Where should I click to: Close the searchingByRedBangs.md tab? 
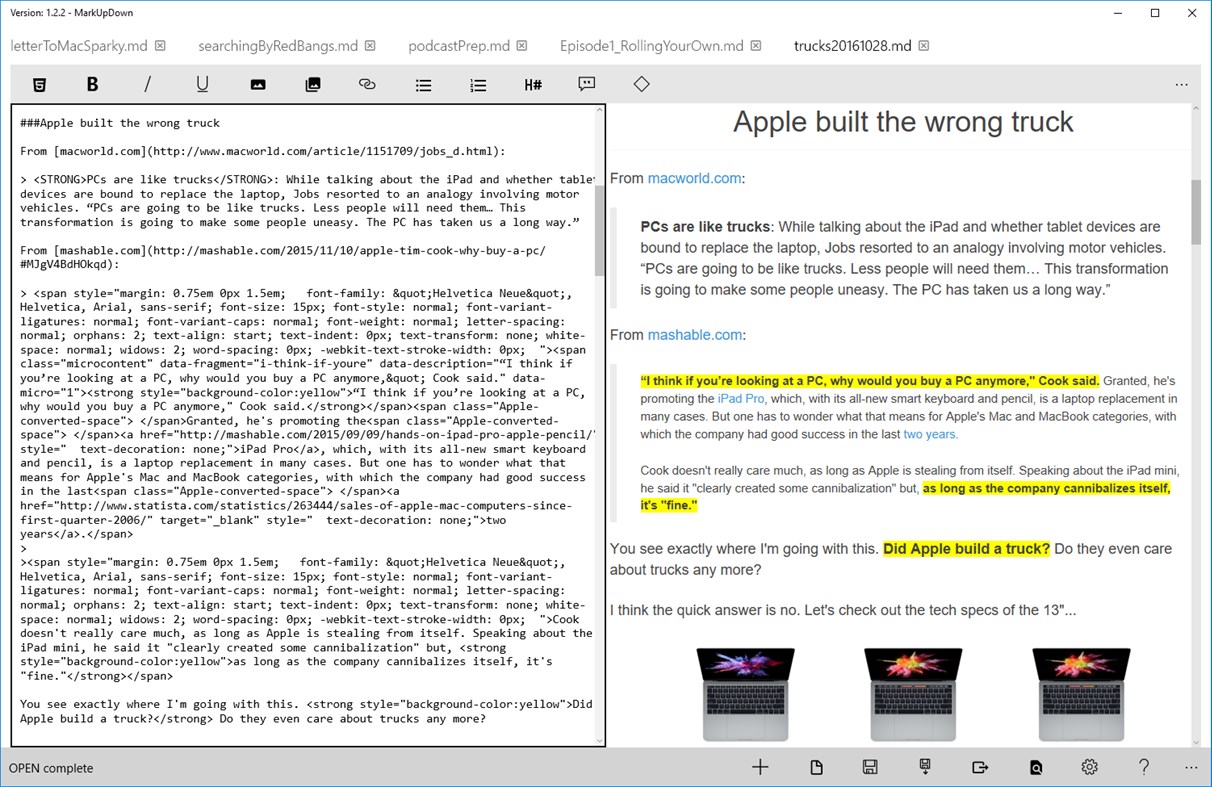point(370,45)
